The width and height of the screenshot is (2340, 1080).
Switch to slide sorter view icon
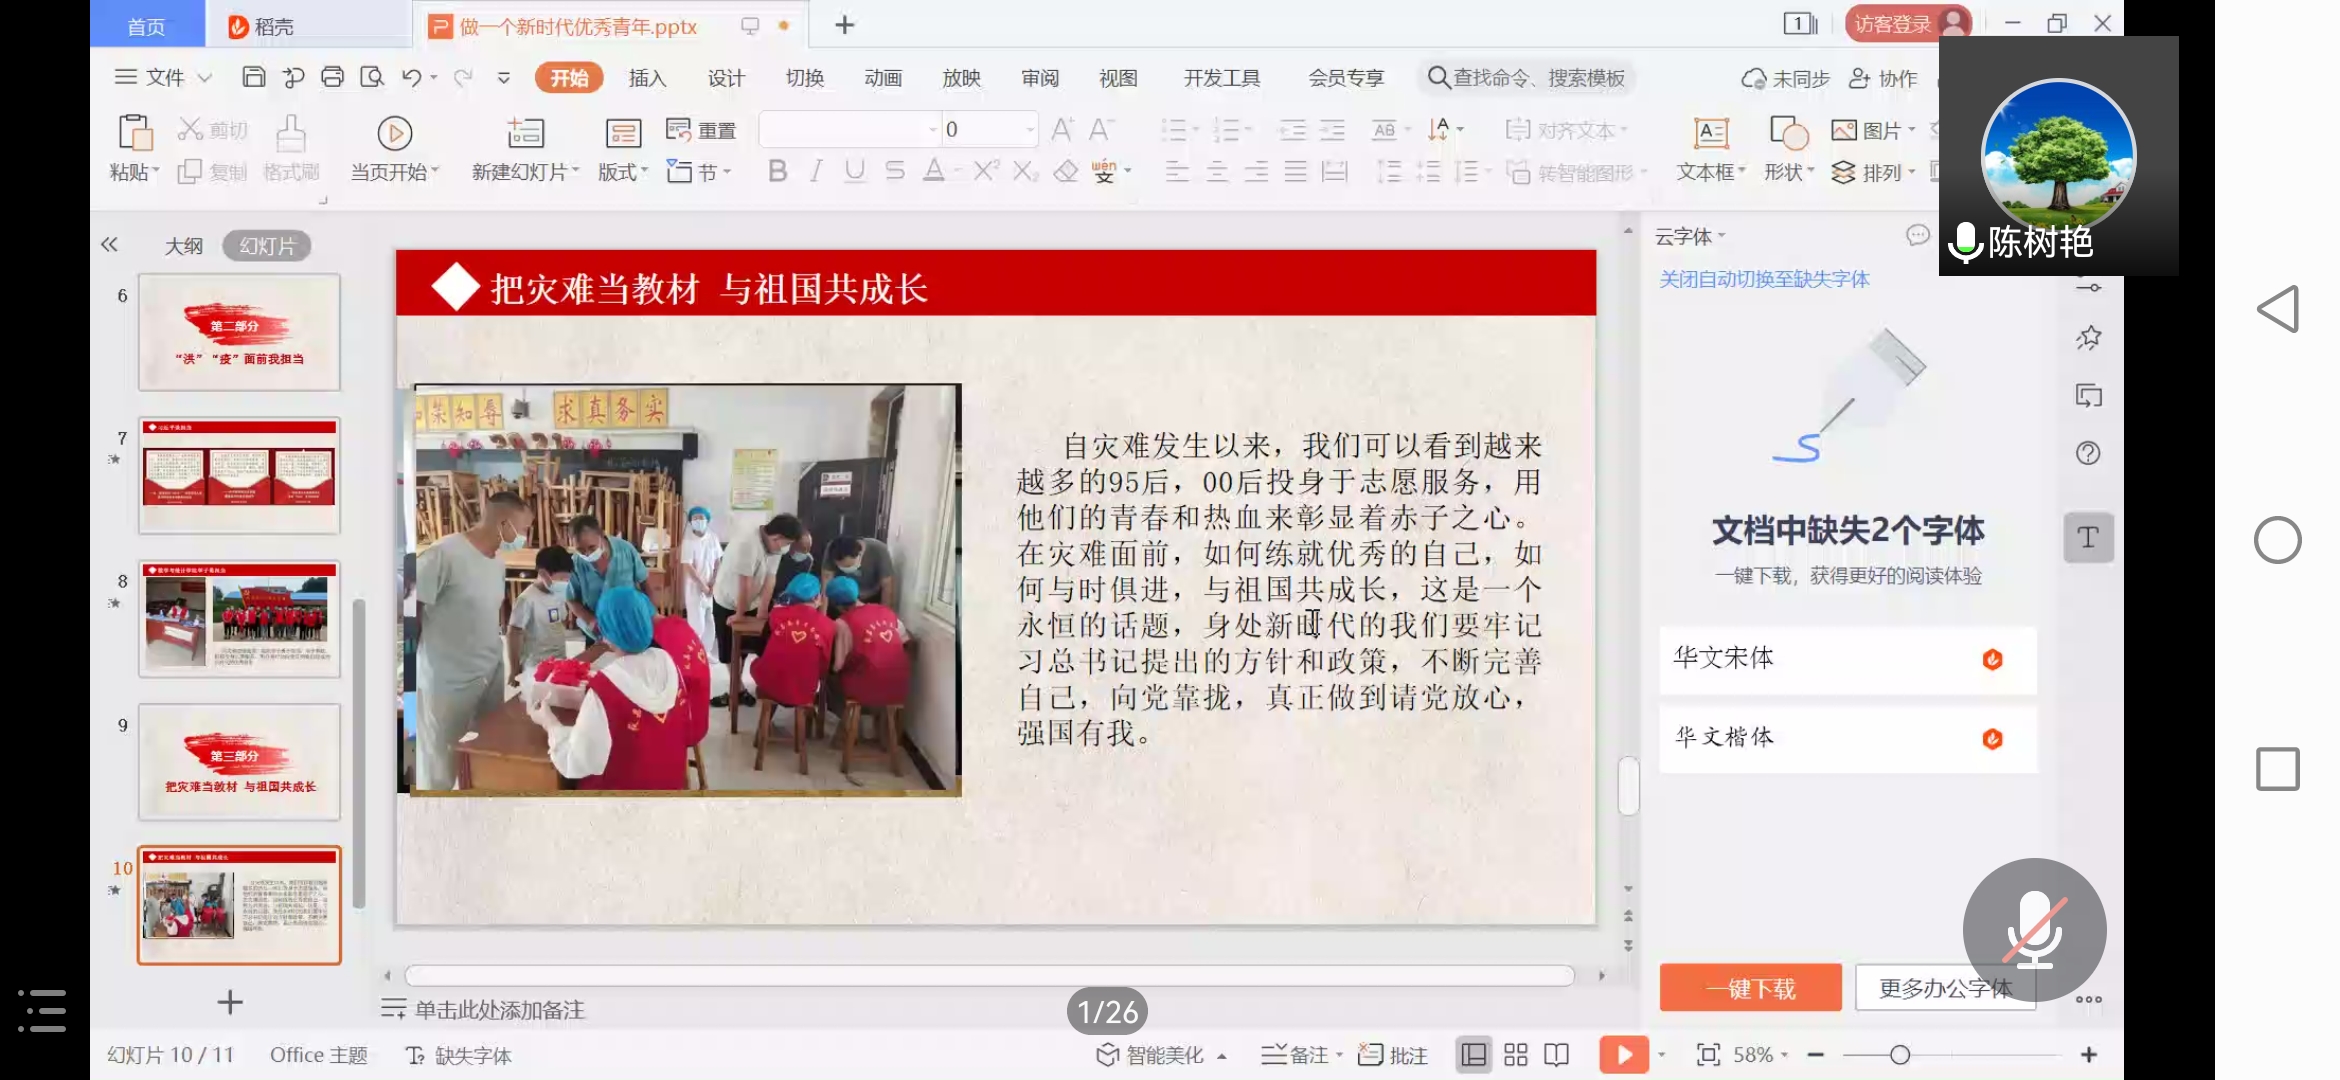tap(1515, 1055)
